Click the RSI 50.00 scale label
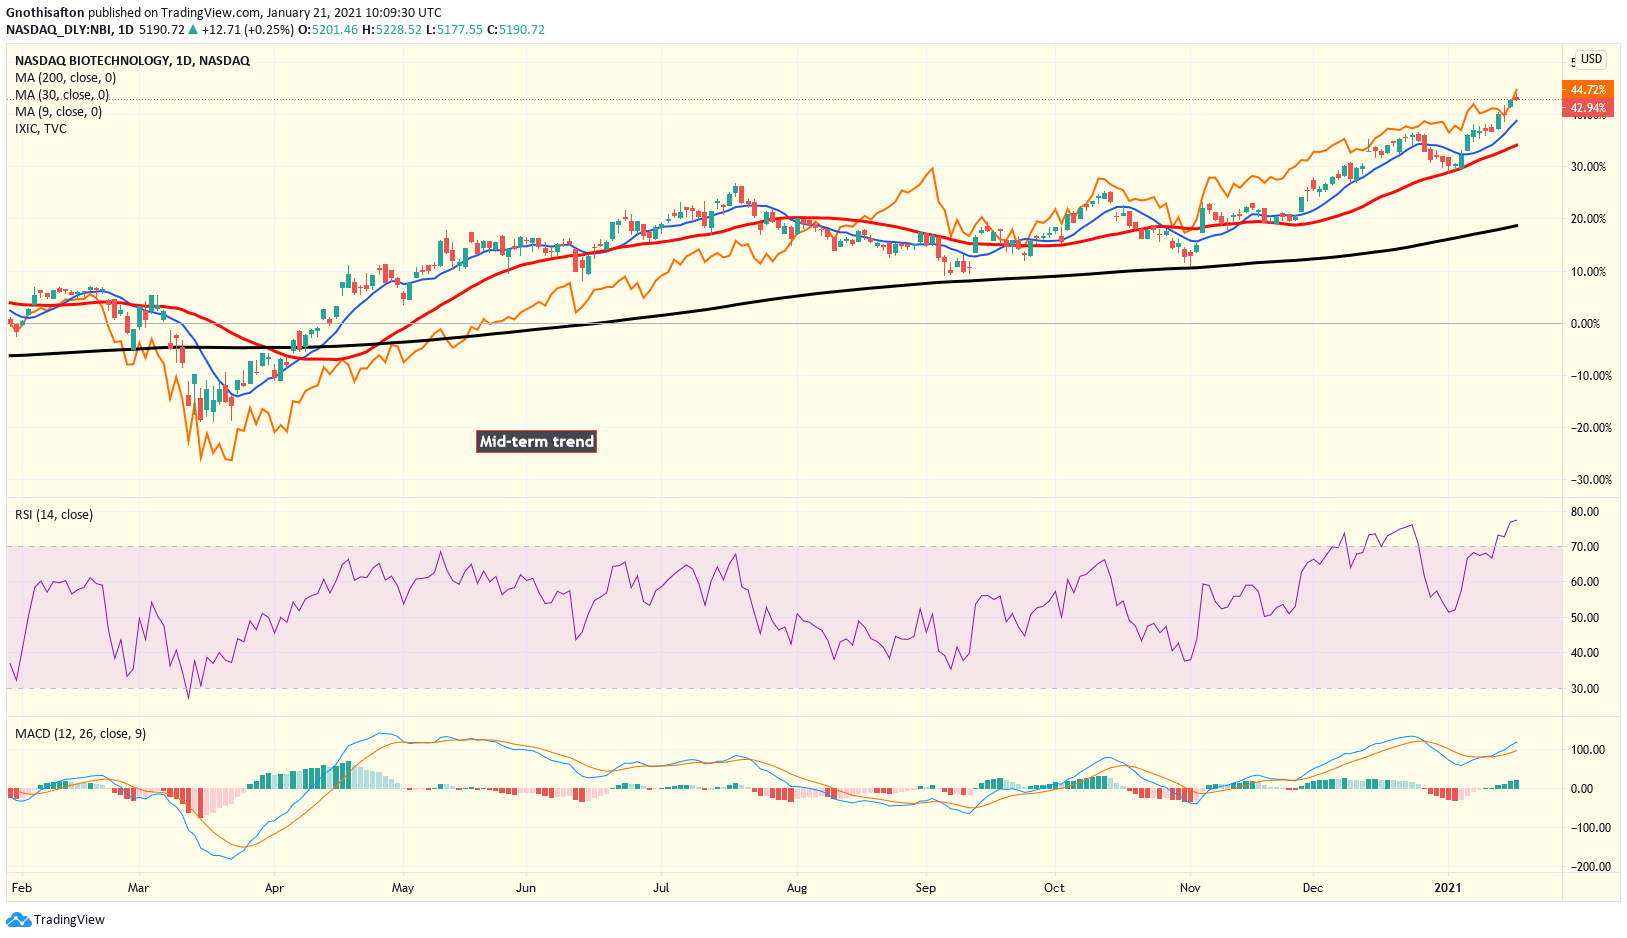 coord(1585,617)
